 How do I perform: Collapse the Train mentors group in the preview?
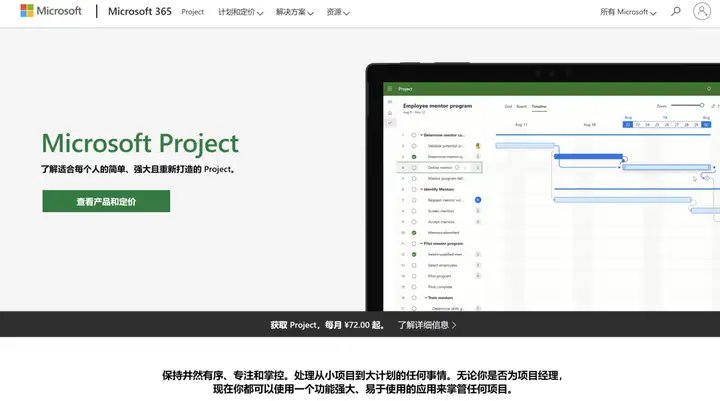pos(426,298)
